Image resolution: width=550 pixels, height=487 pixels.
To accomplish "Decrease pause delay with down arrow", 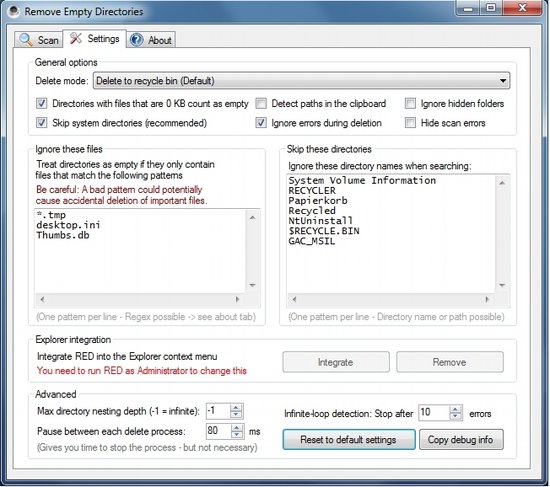I will pos(237,434).
